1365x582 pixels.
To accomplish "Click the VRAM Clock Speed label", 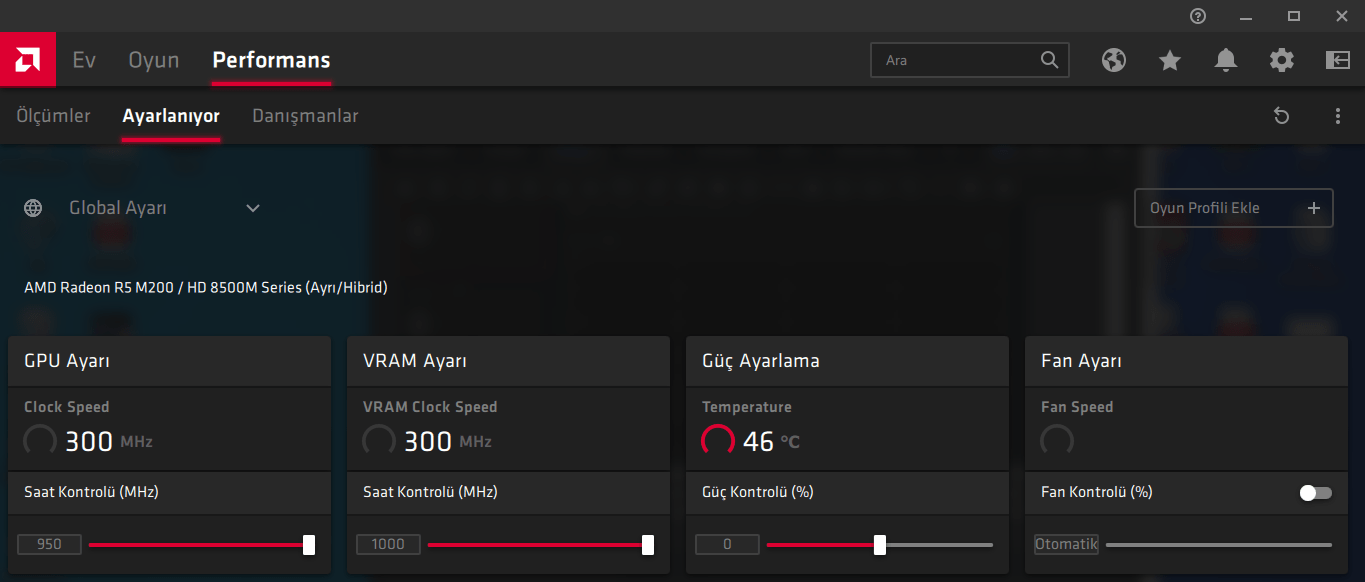I will click(x=430, y=407).
